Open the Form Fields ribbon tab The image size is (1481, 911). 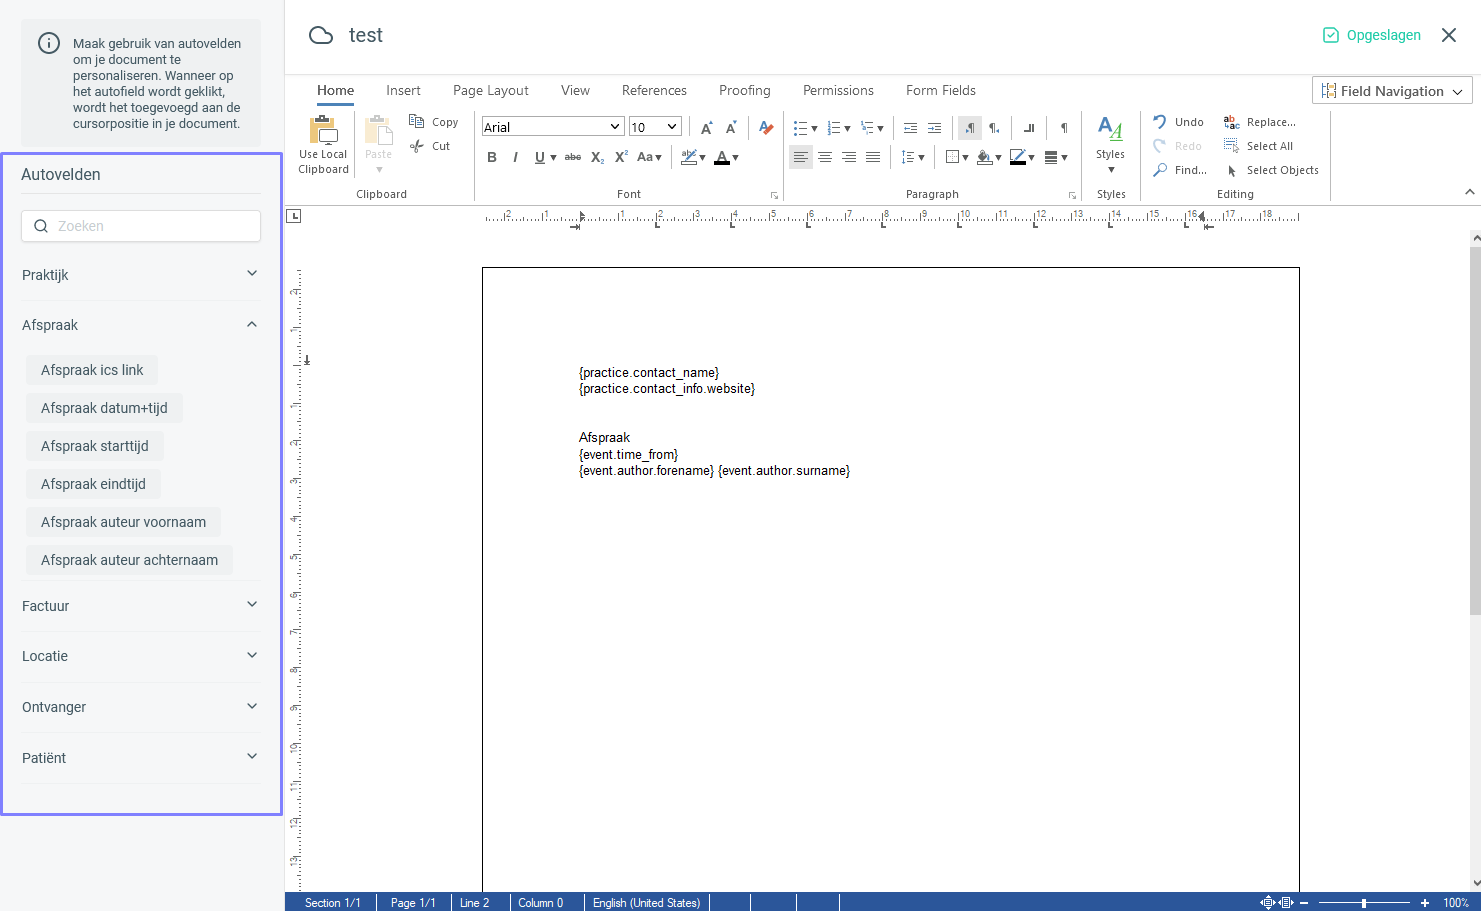[x=941, y=90]
